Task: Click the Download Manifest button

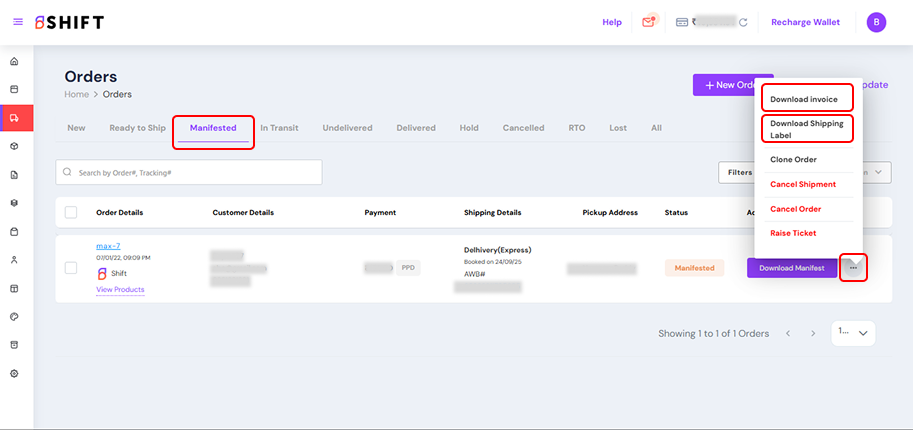Action: pos(792,268)
